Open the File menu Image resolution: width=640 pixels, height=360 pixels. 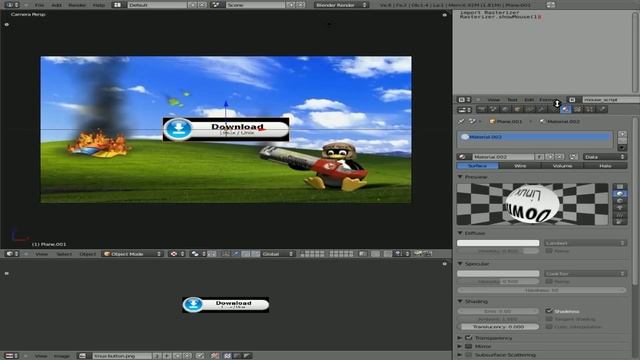[x=39, y=5]
